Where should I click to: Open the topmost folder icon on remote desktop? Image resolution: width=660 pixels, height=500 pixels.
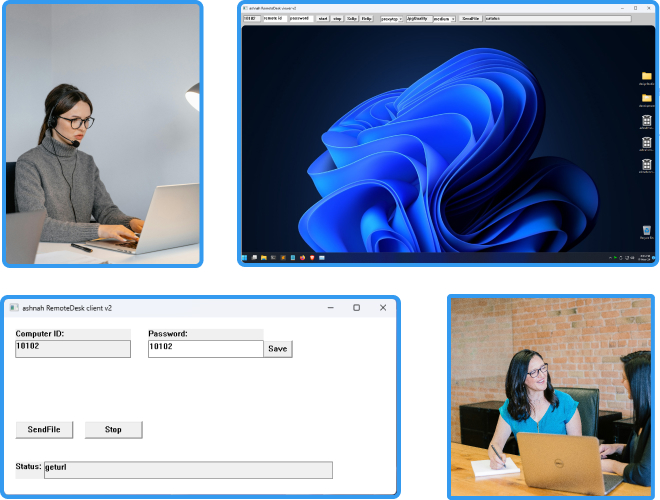(x=647, y=76)
